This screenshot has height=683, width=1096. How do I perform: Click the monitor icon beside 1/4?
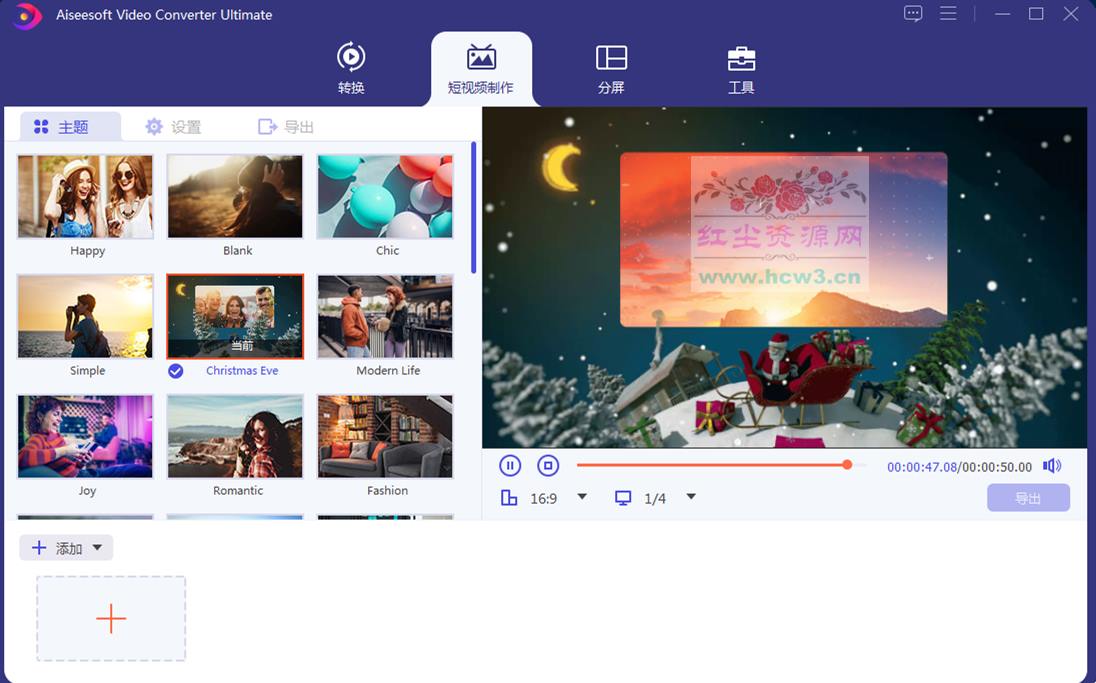pyautogui.click(x=623, y=498)
